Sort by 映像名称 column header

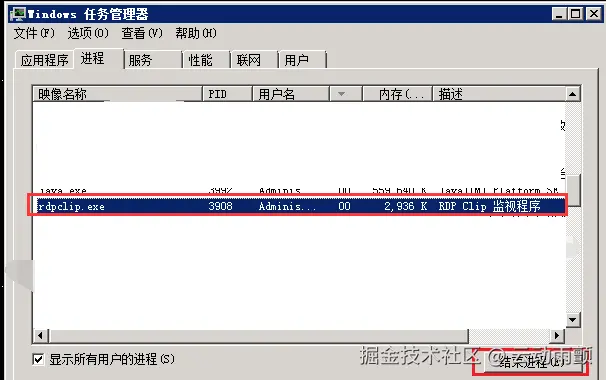point(117,94)
